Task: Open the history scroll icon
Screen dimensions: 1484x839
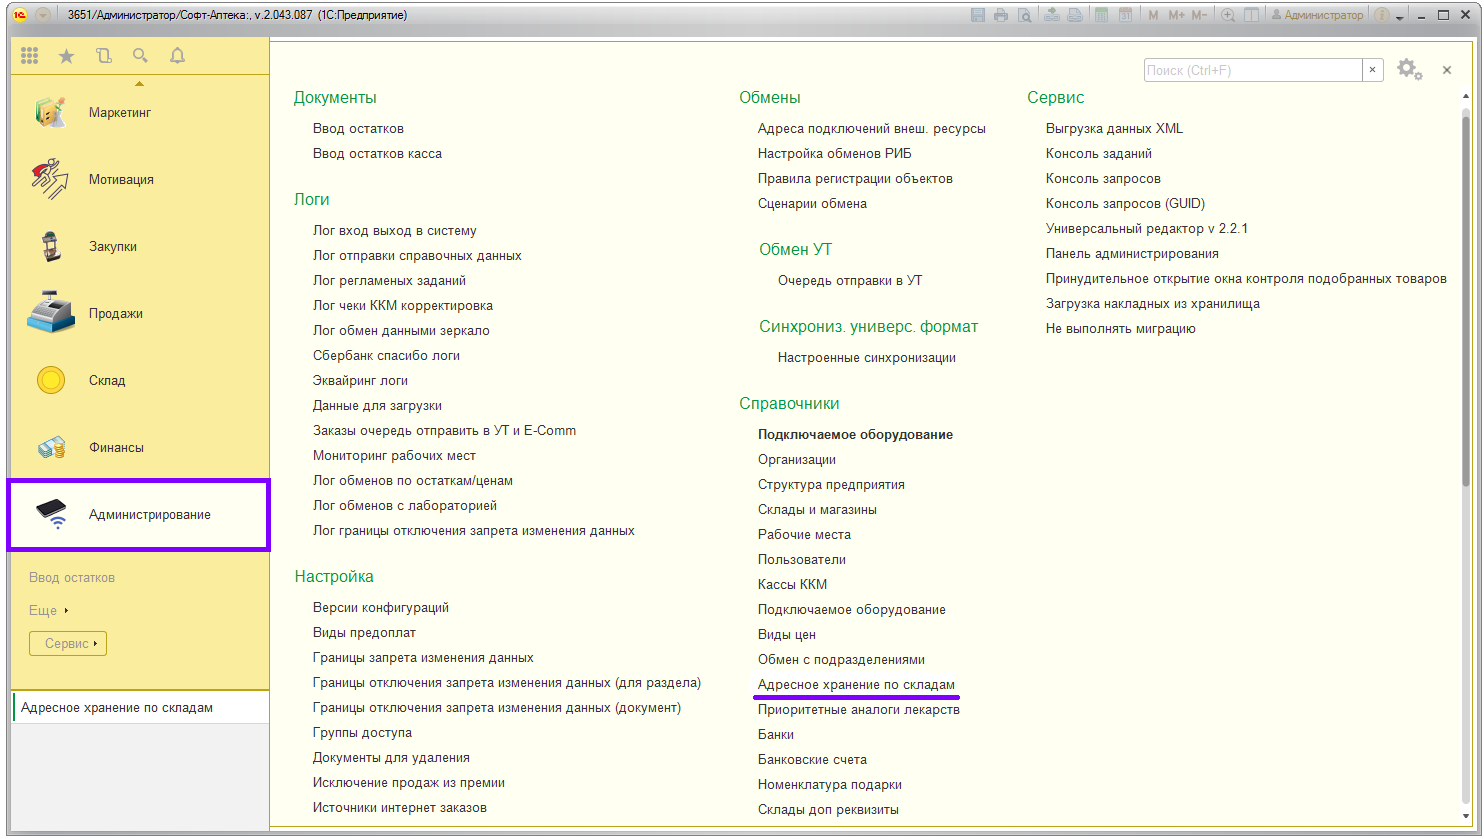Action: pyautogui.click(x=103, y=57)
